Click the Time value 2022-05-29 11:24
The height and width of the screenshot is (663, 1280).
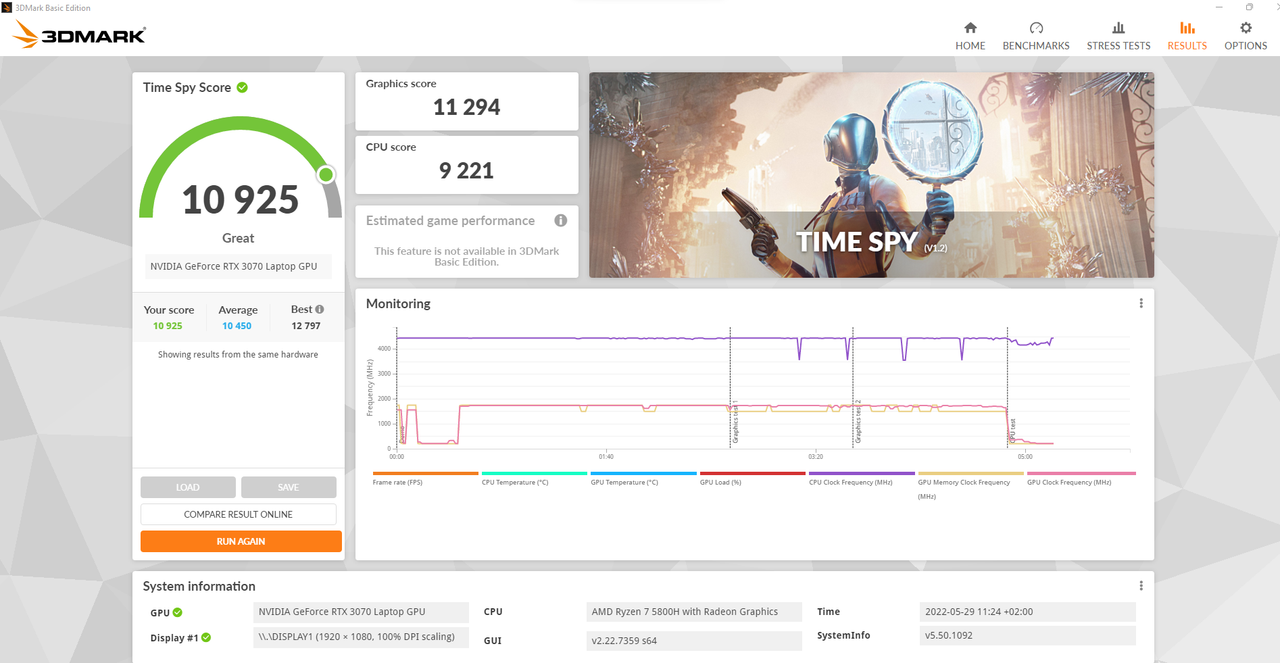click(x=1027, y=612)
